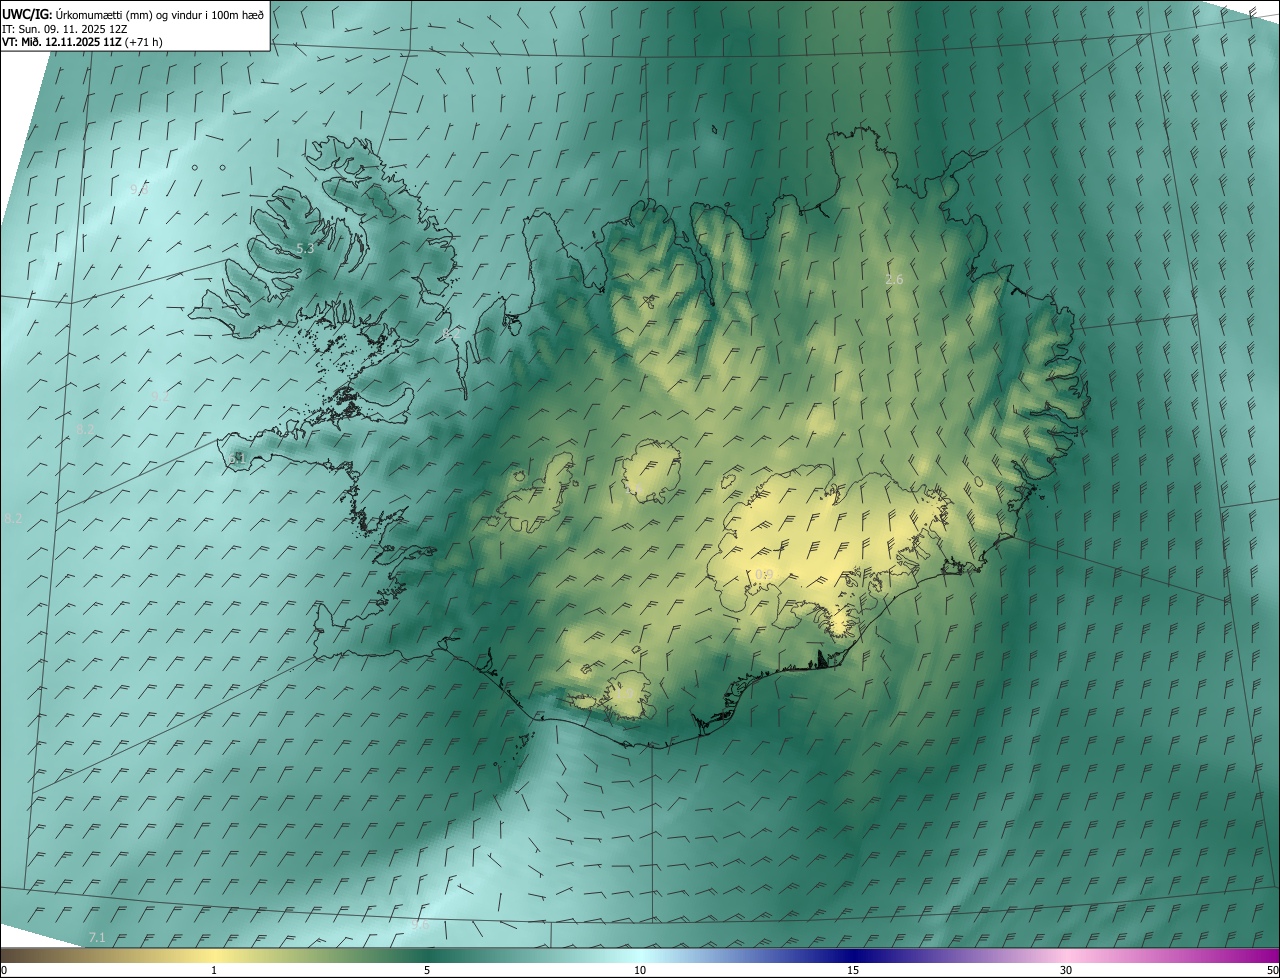Pick the brown color near scale mark 0
Image resolution: width=1280 pixels, height=978 pixels.
point(8,955)
